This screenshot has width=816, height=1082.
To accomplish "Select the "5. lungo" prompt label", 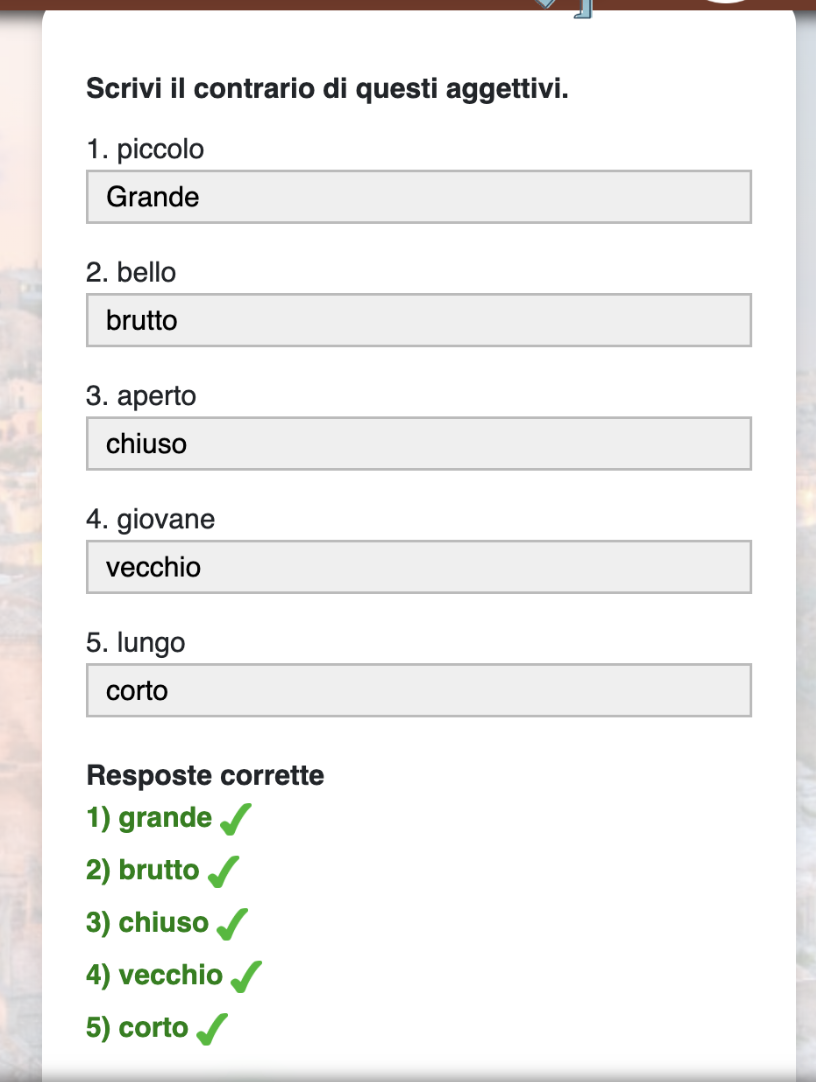I will pyautogui.click(x=136, y=643).
